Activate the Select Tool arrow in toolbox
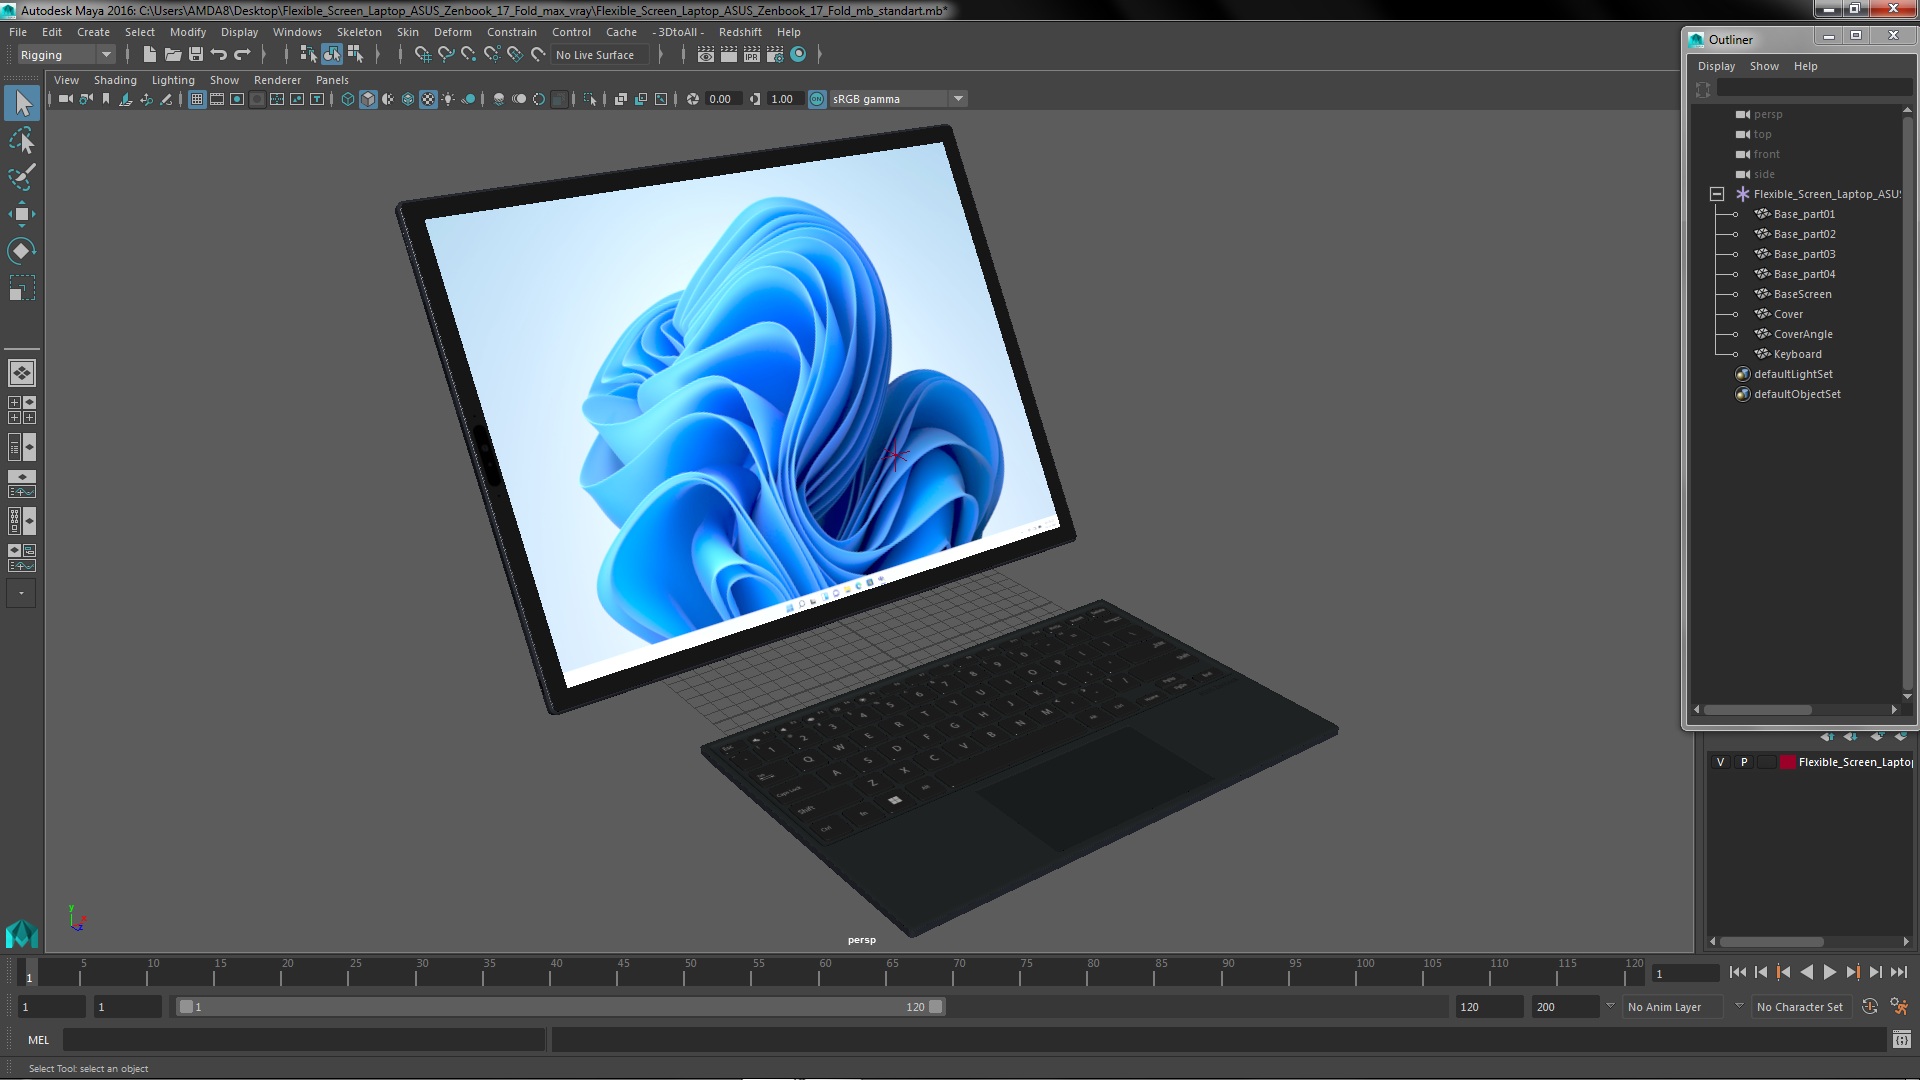Viewport: 1920px width, 1080px height. (x=22, y=103)
